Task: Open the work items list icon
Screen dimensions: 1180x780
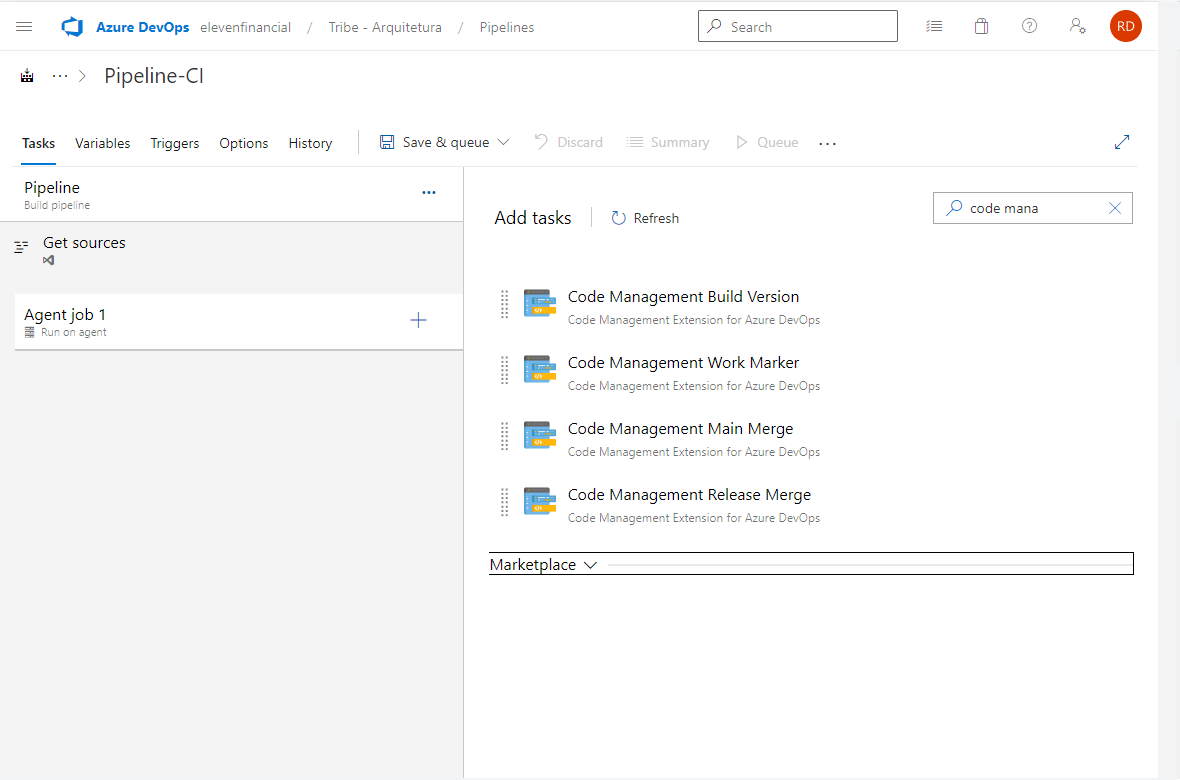Action: [x=934, y=26]
